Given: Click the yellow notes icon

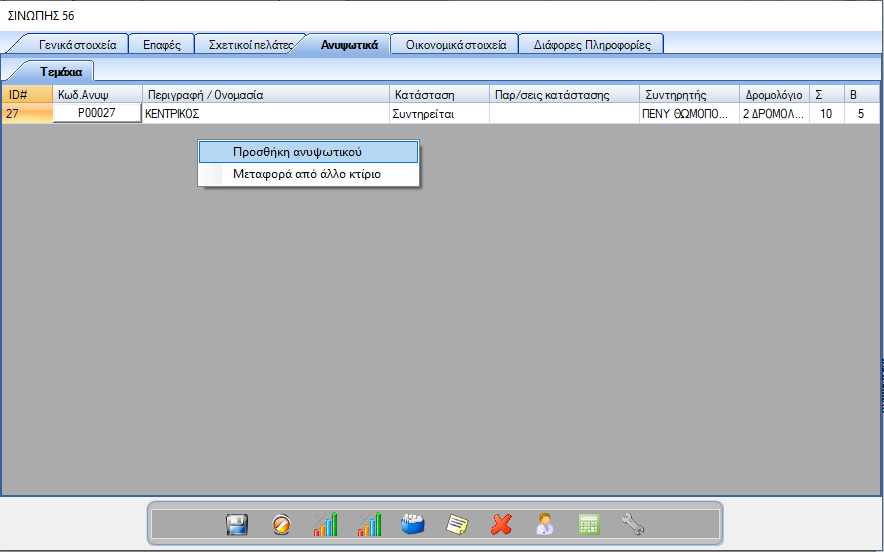Looking at the screenshot, I should coord(457,524).
